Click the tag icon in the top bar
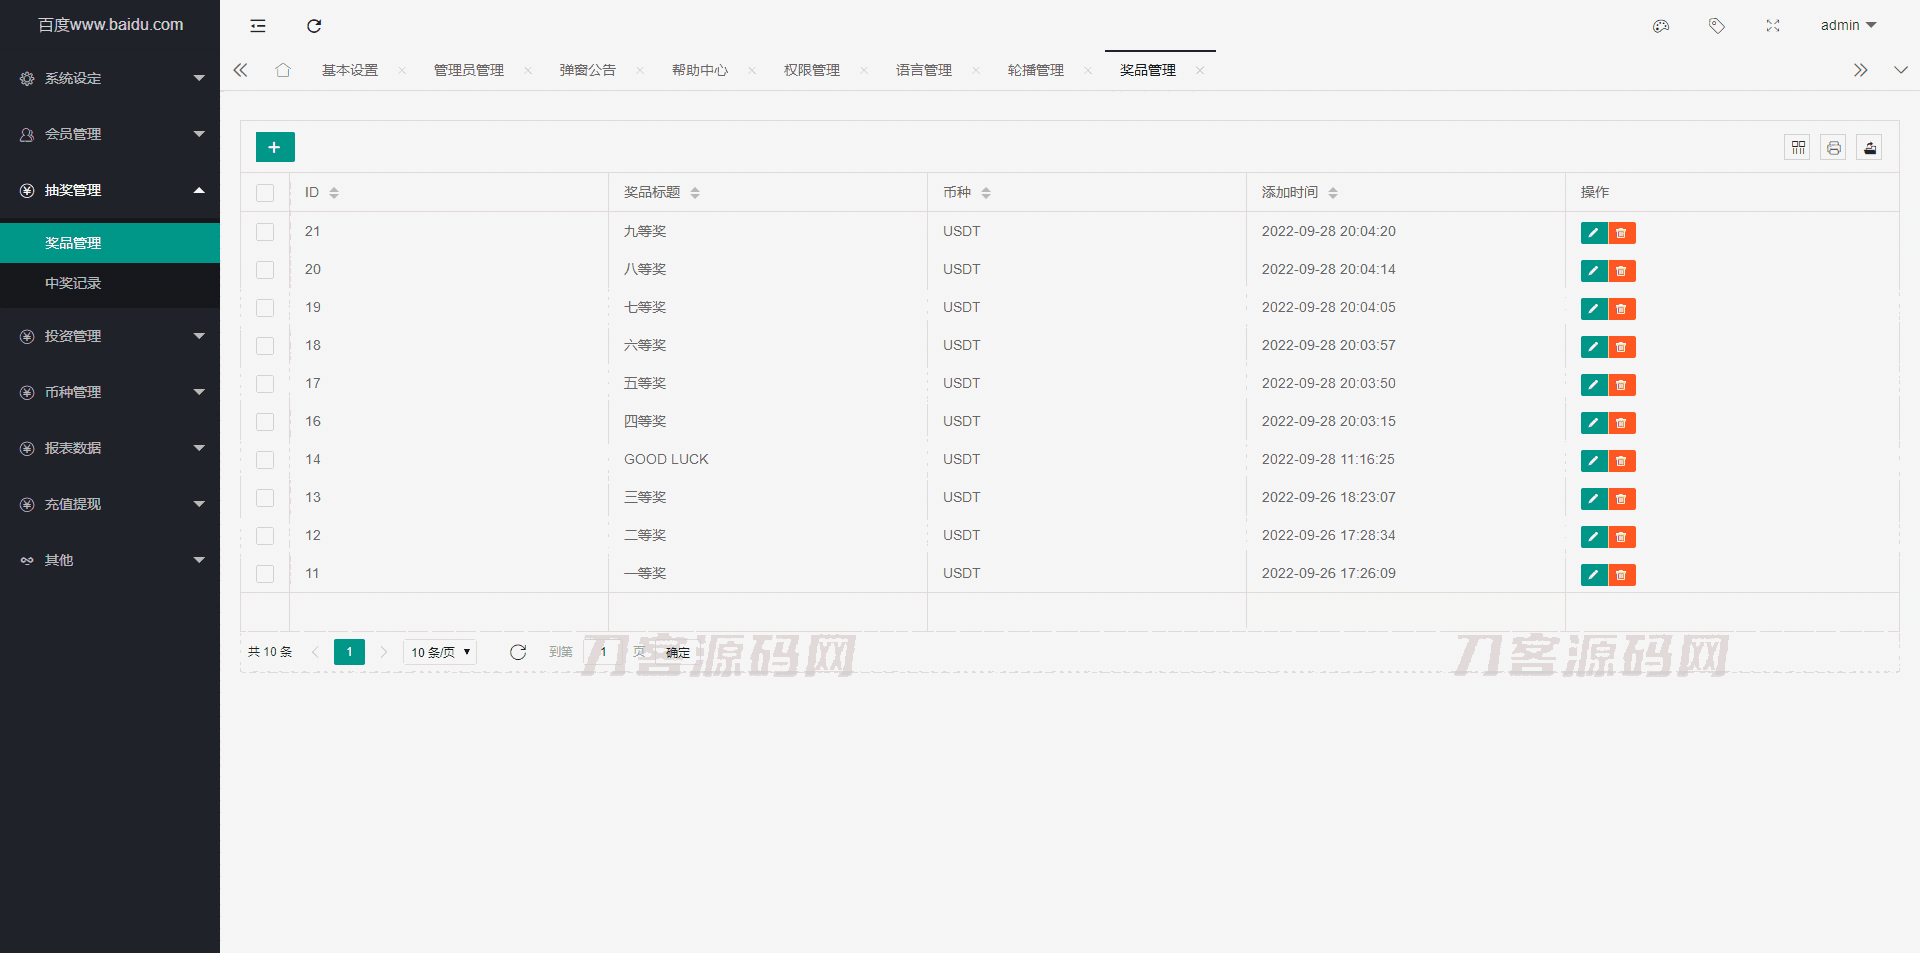This screenshot has width=1920, height=953. point(1717,26)
